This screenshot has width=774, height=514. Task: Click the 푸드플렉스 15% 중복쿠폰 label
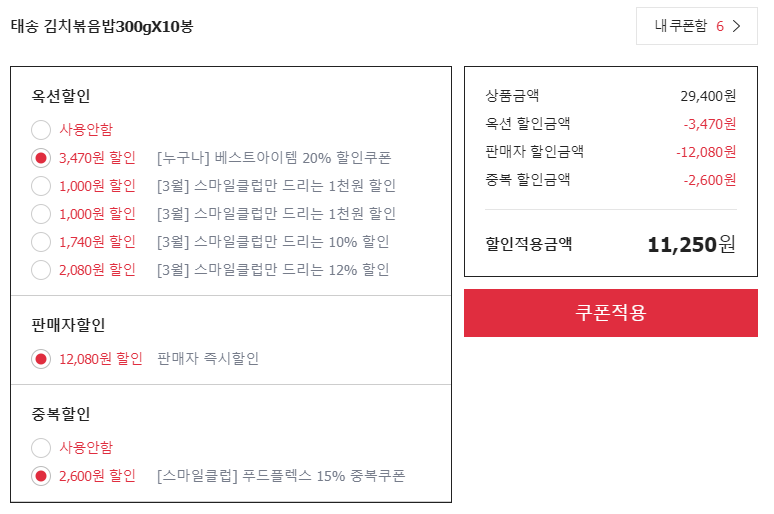tap(281, 476)
